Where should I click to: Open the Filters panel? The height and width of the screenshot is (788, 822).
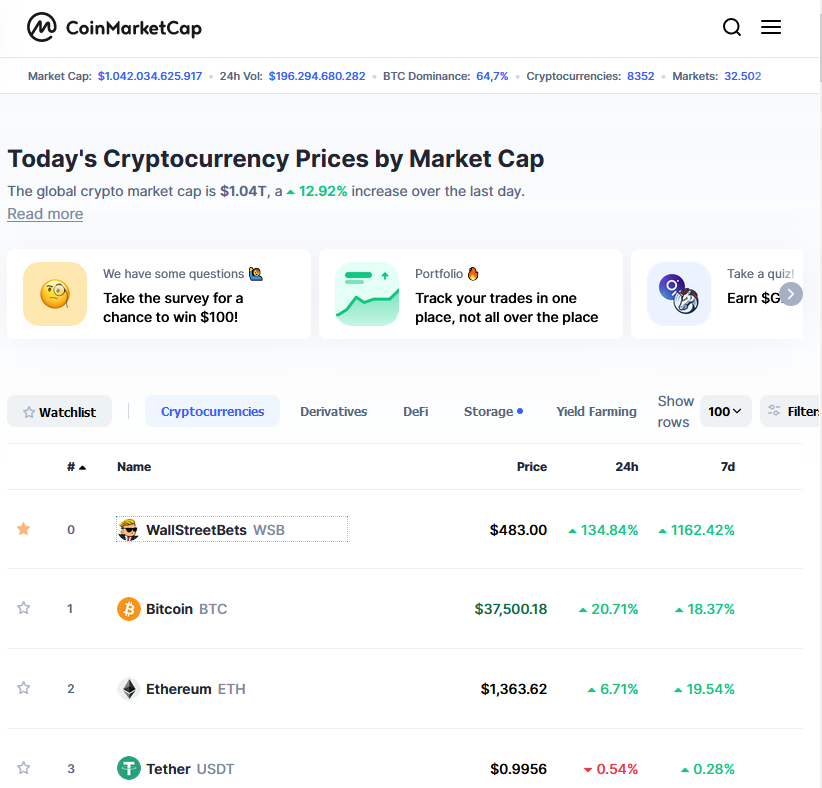[792, 411]
